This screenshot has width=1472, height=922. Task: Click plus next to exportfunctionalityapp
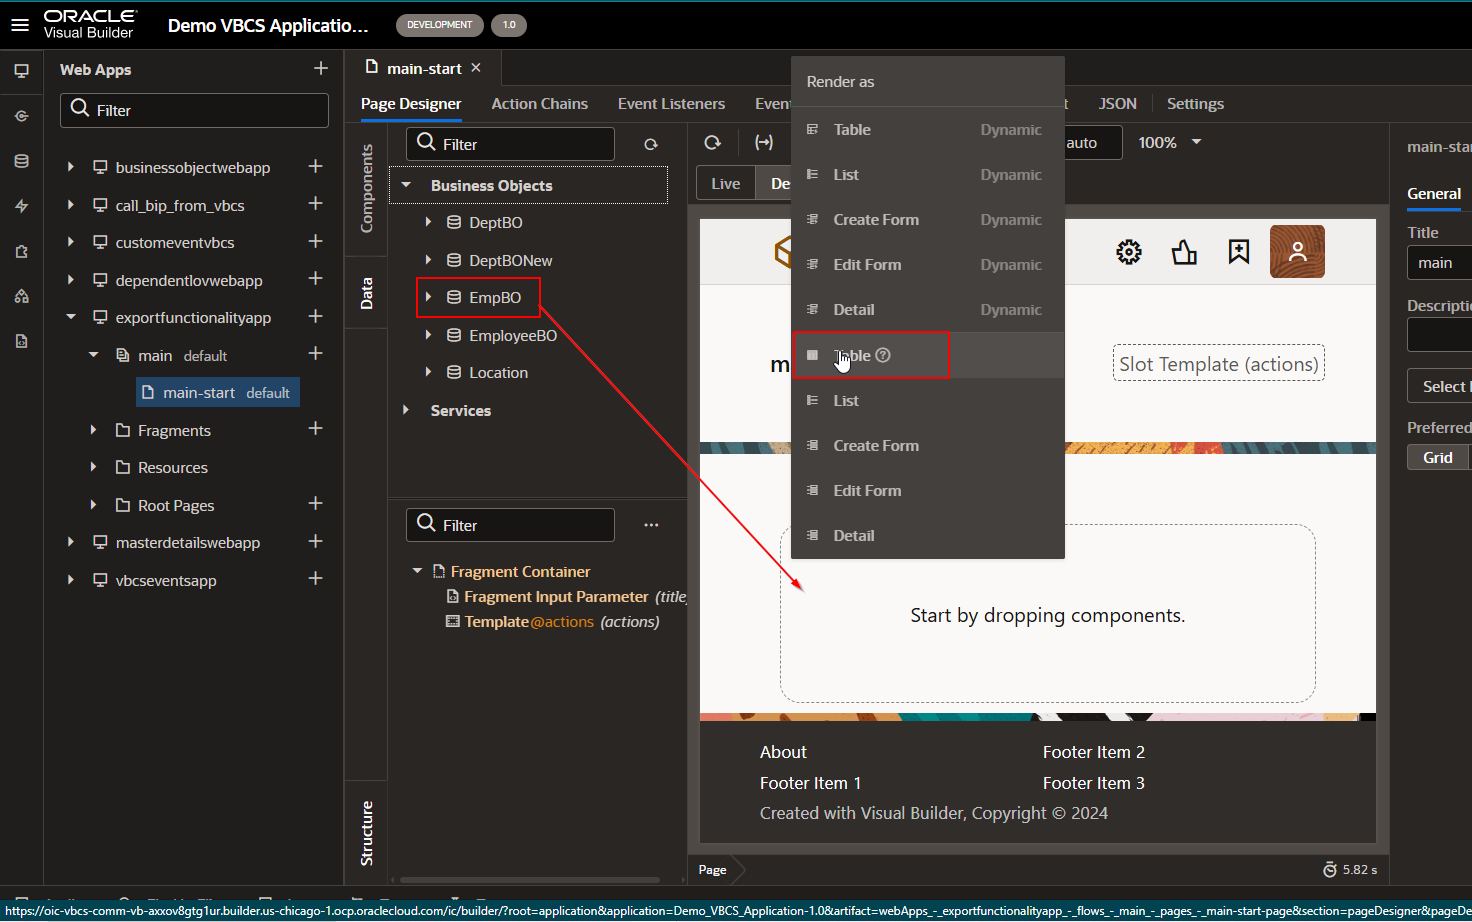point(315,316)
